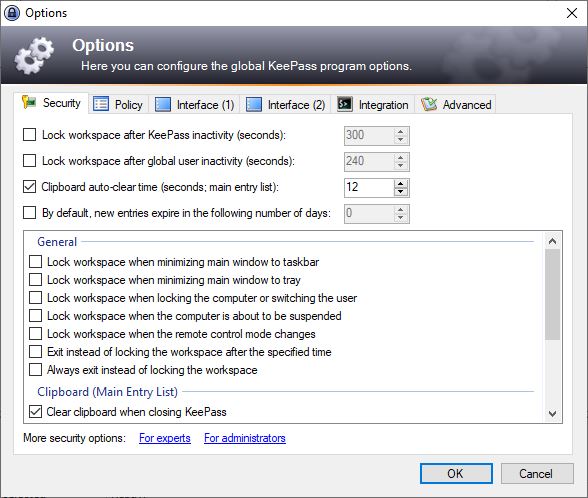Check Lock workspace when minimizing to tray
Screen dimensions: 588x498
(35, 279)
